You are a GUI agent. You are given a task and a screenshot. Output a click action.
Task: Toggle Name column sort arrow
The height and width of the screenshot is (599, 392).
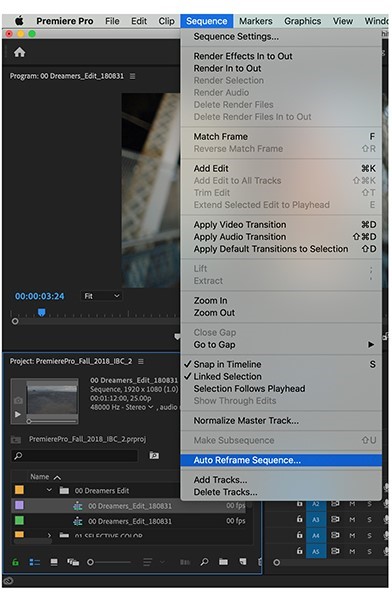click(57, 478)
